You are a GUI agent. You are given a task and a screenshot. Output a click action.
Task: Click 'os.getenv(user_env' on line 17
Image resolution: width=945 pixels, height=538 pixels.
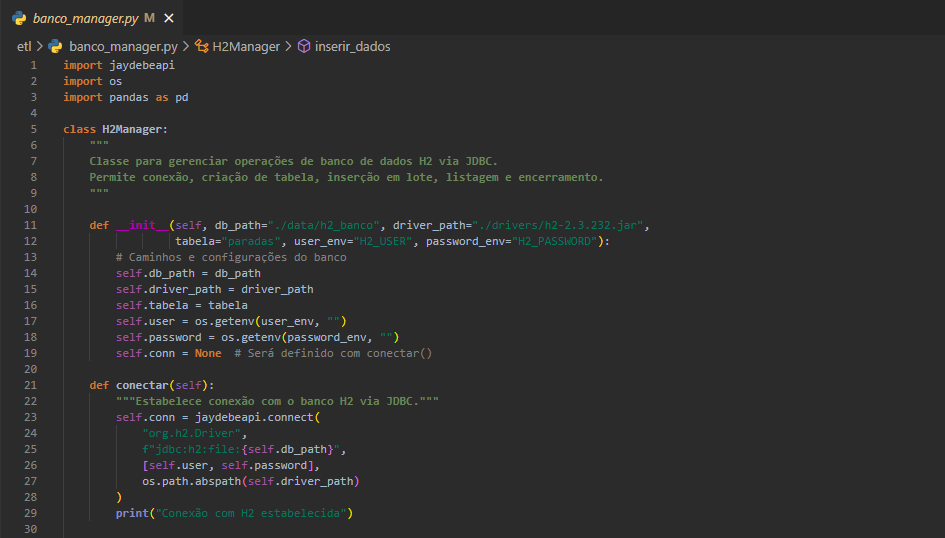(x=254, y=321)
